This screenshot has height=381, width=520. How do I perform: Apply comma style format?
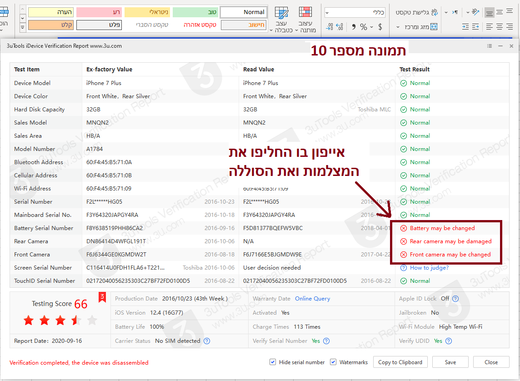point(353,27)
